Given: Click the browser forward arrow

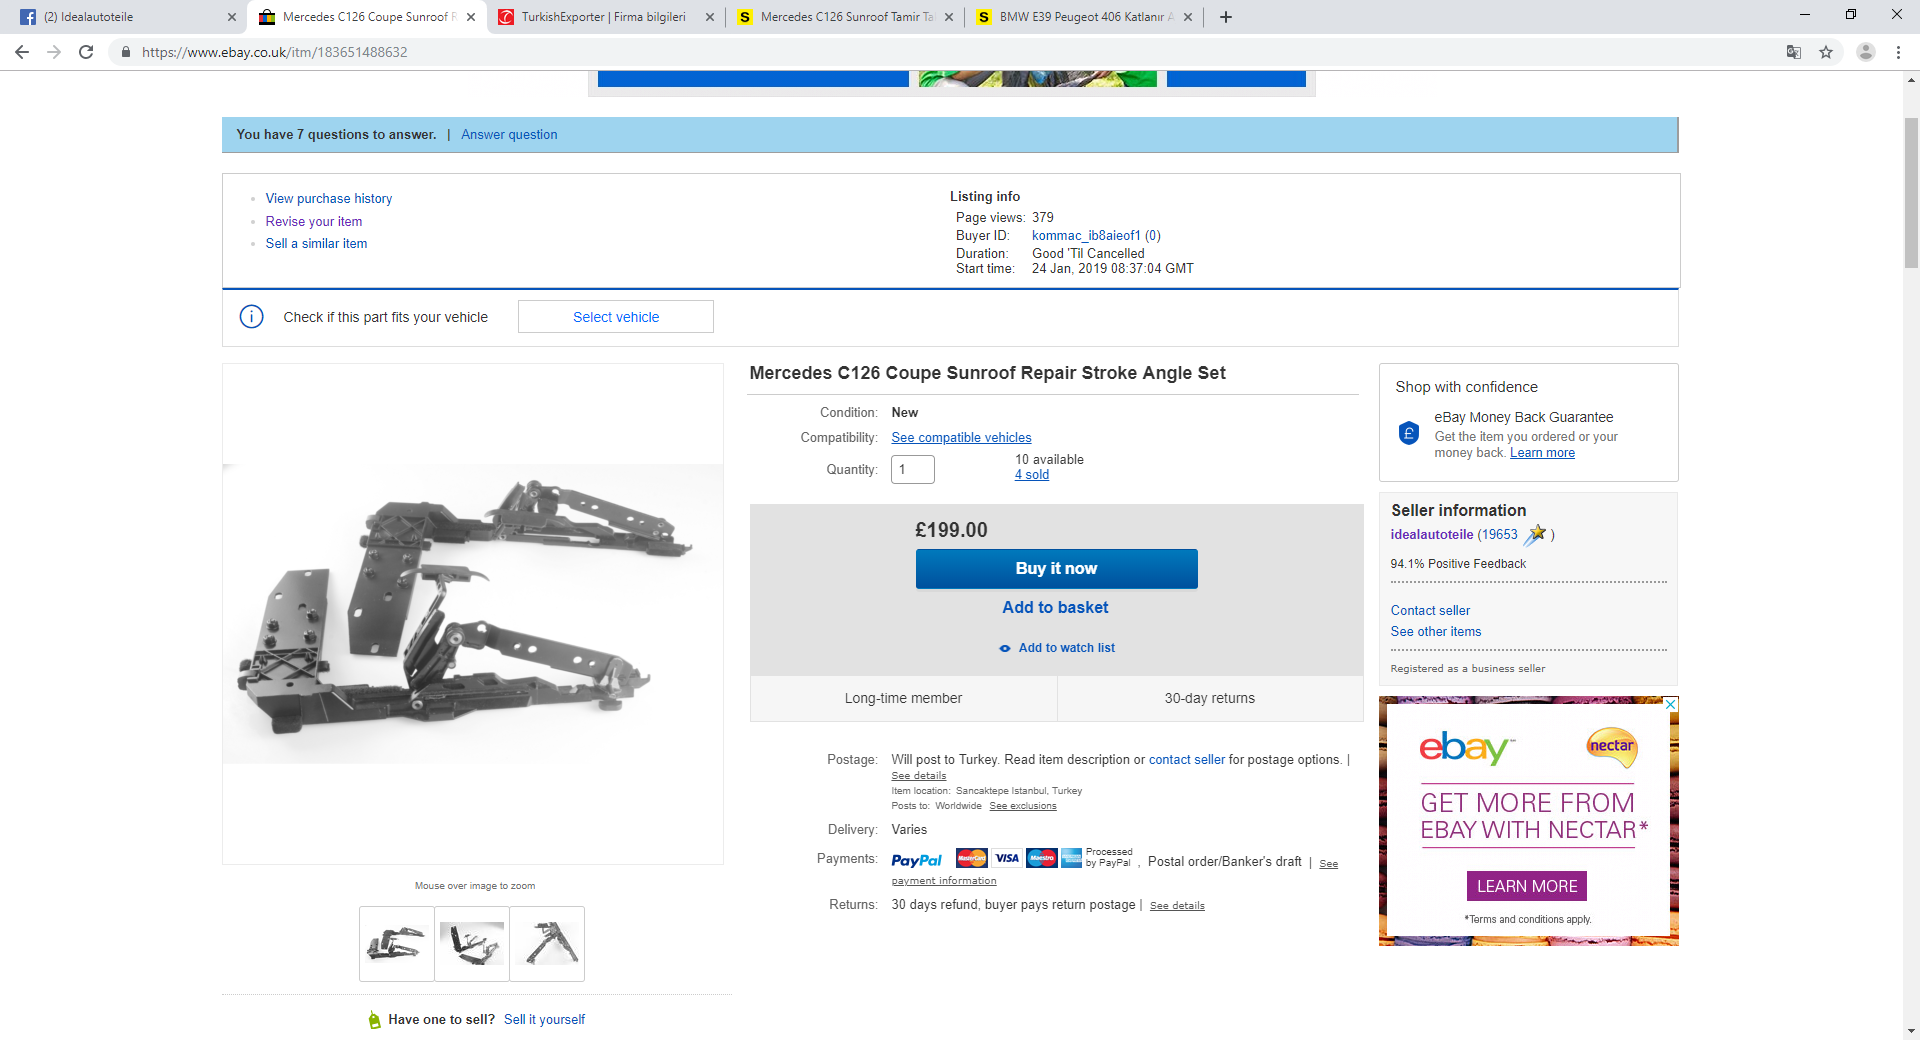Looking at the screenshot, I should (x=54, y=52).
